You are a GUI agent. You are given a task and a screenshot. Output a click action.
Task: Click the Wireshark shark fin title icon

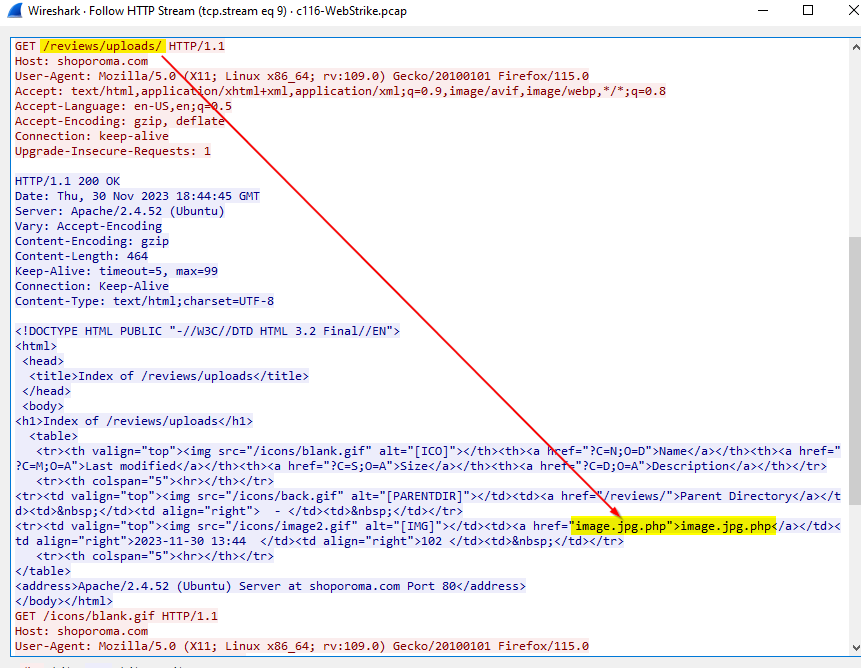14,10
